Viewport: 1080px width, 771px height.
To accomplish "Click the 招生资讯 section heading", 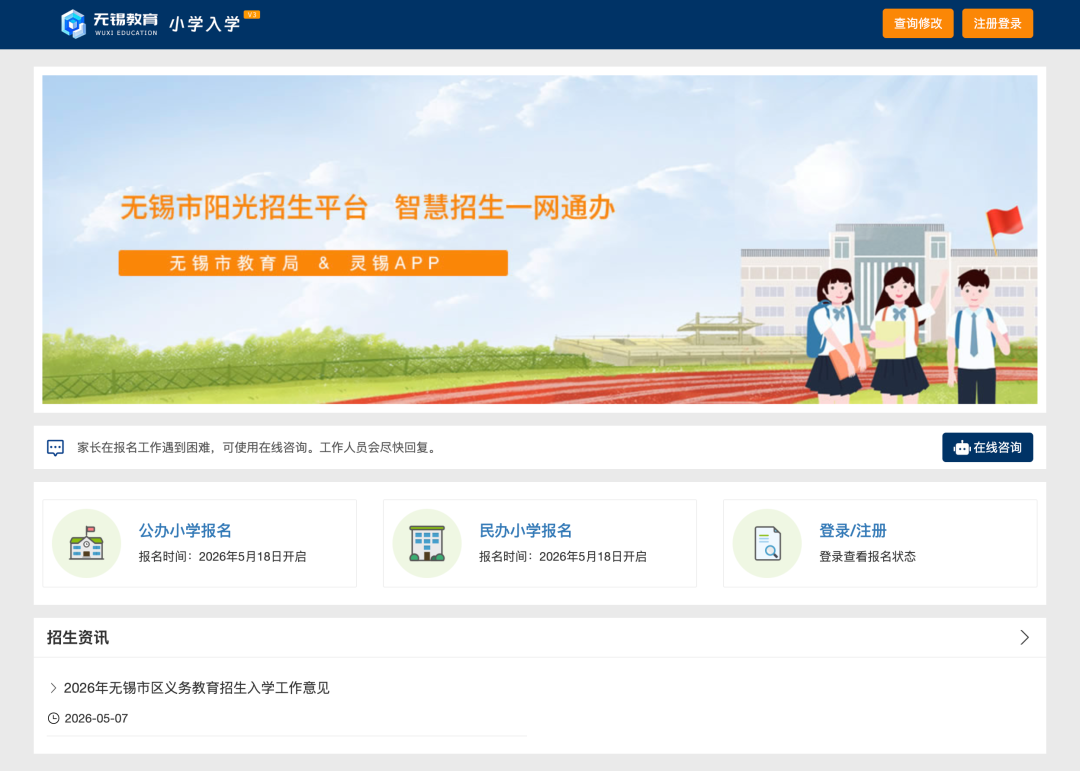I will pos(78,637).
